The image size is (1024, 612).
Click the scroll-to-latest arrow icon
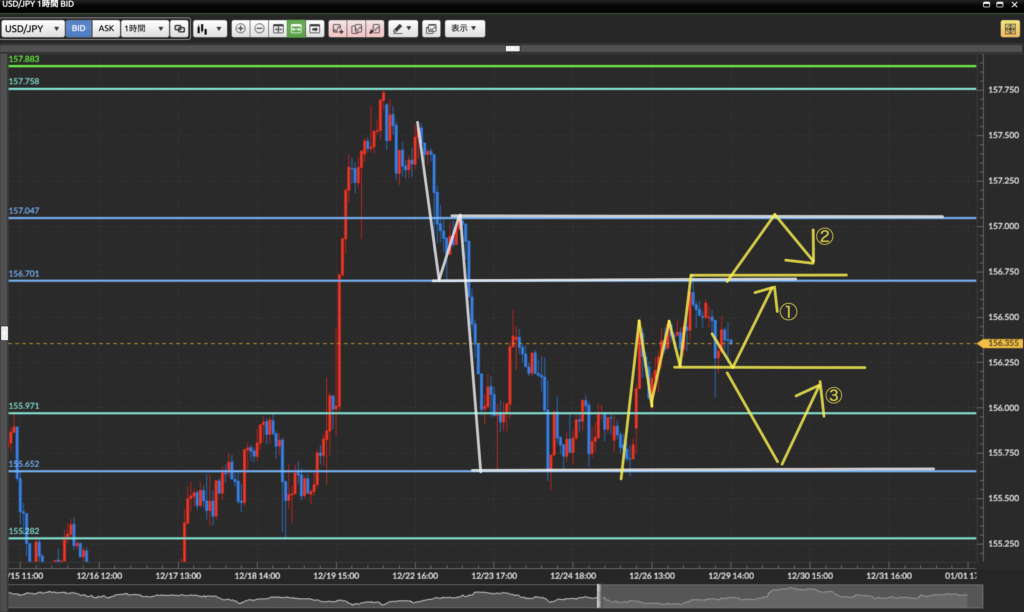316,29
